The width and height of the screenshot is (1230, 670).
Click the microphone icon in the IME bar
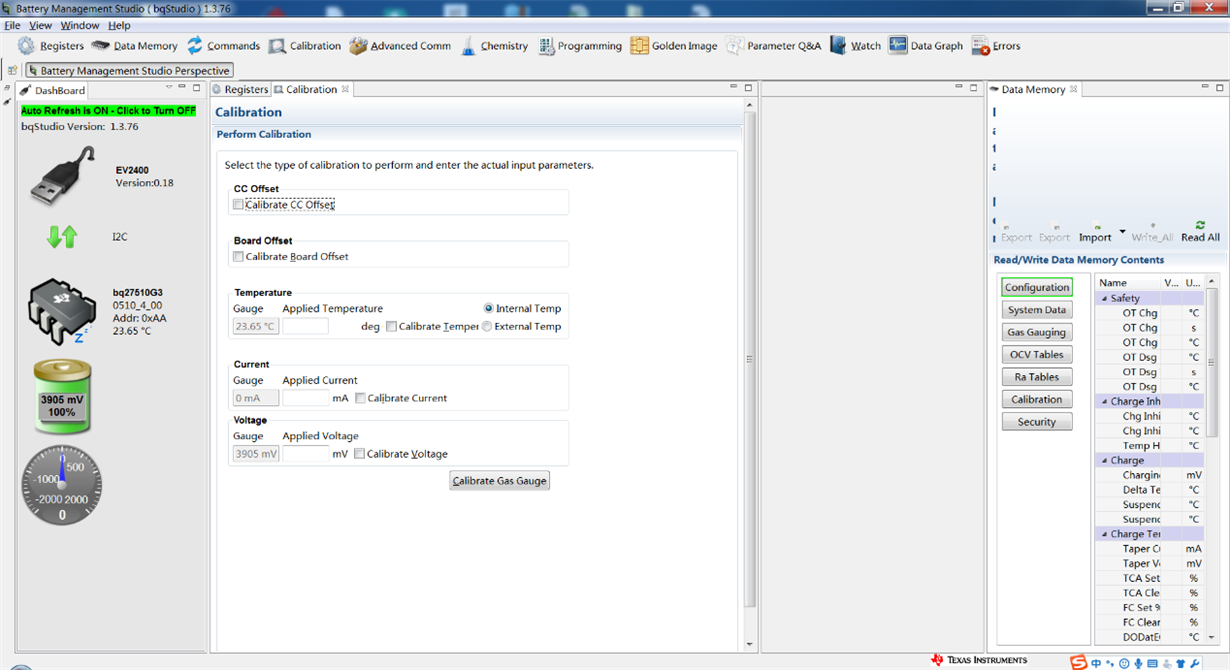pyautogui.click(x=1138, y=663)
